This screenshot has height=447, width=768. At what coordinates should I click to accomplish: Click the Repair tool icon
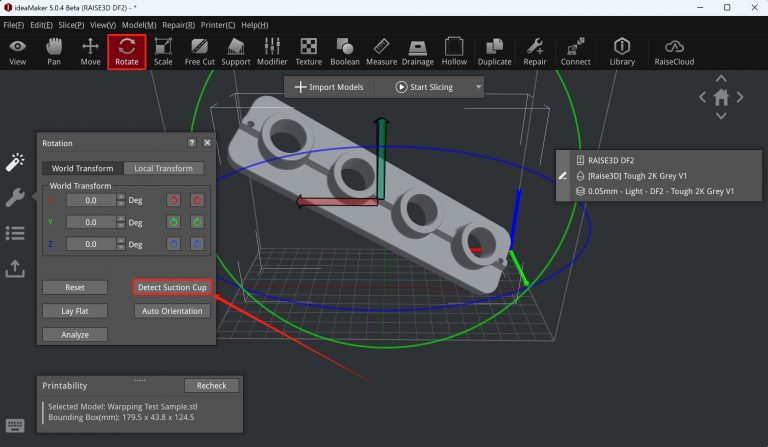click(534, 51)
